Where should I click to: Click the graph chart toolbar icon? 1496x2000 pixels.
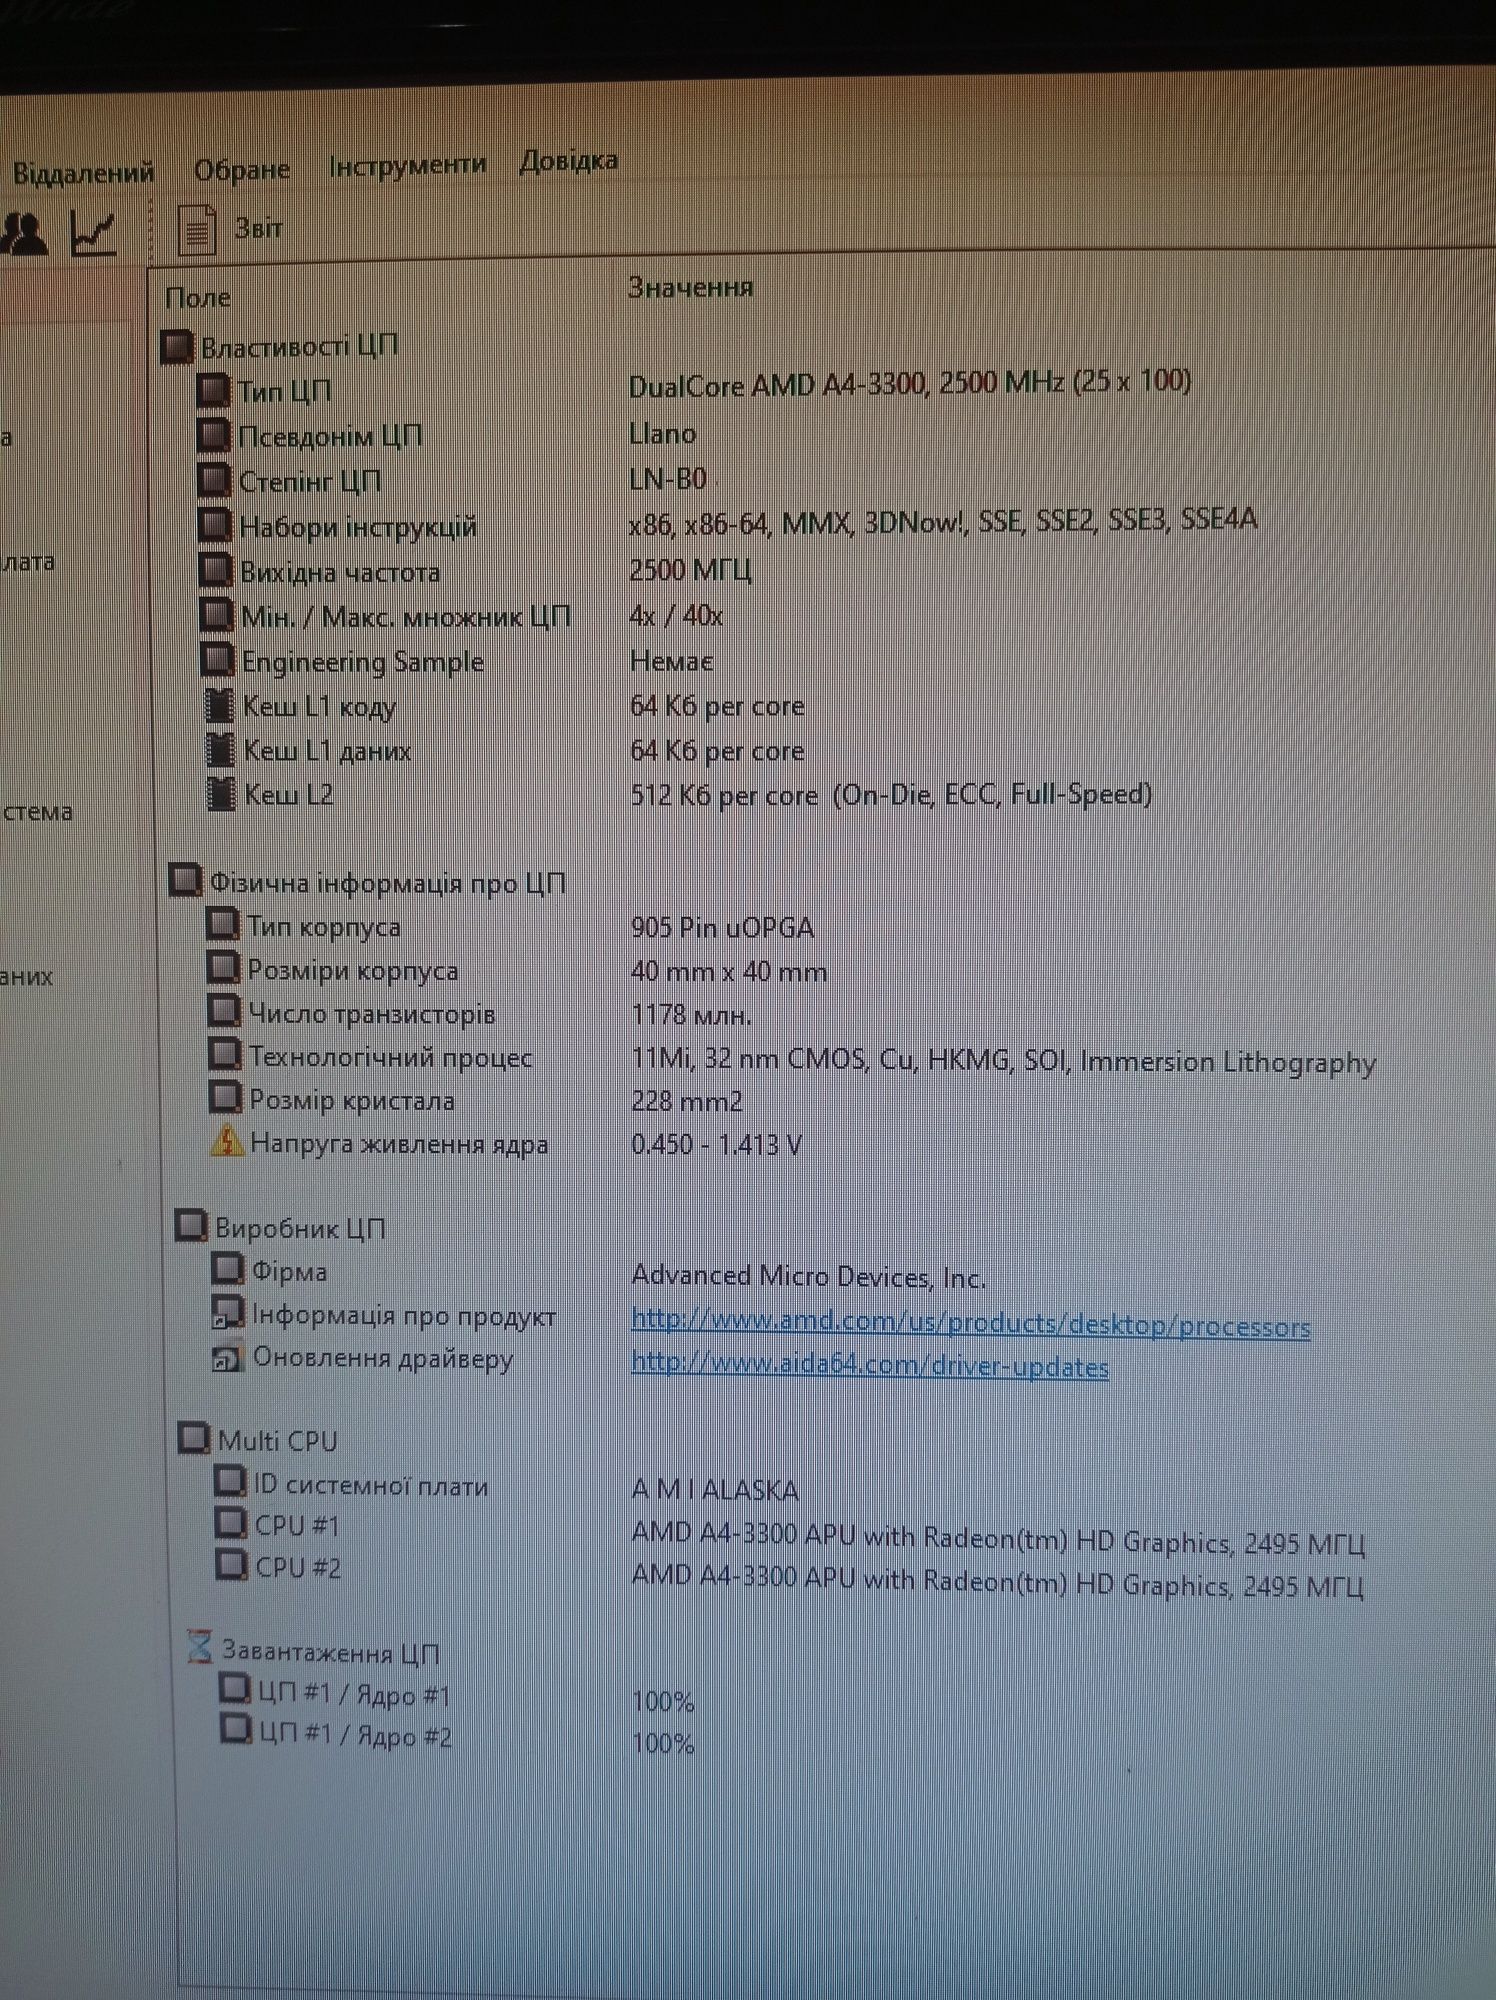tap(94, 233)
